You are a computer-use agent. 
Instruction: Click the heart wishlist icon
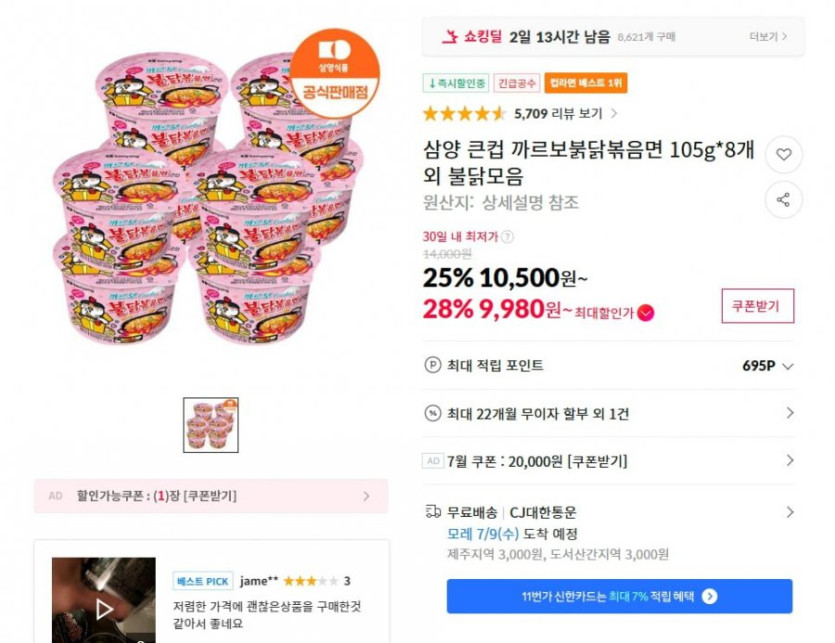pyautogui.click(x=783, y=155)
